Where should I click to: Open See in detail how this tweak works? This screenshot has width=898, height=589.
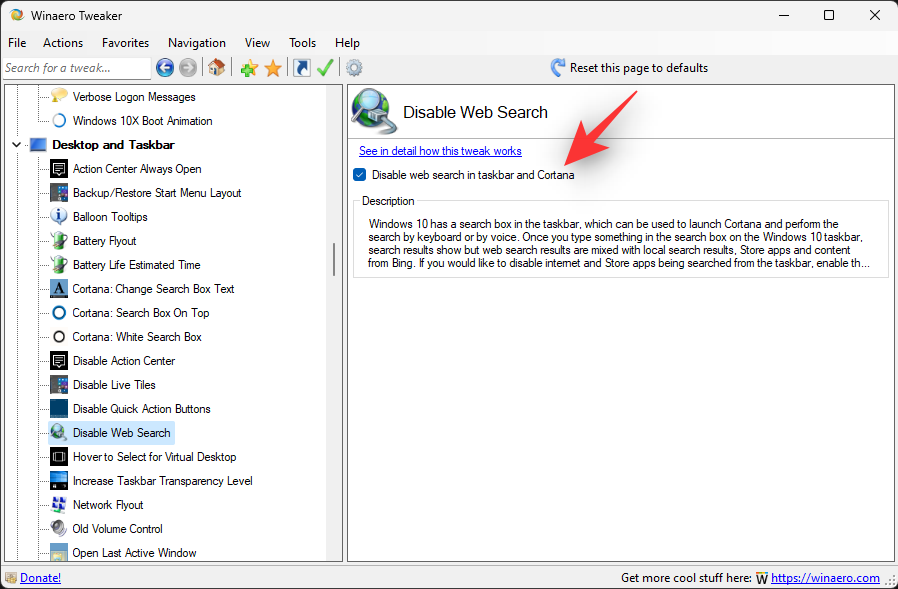(440, 151)
